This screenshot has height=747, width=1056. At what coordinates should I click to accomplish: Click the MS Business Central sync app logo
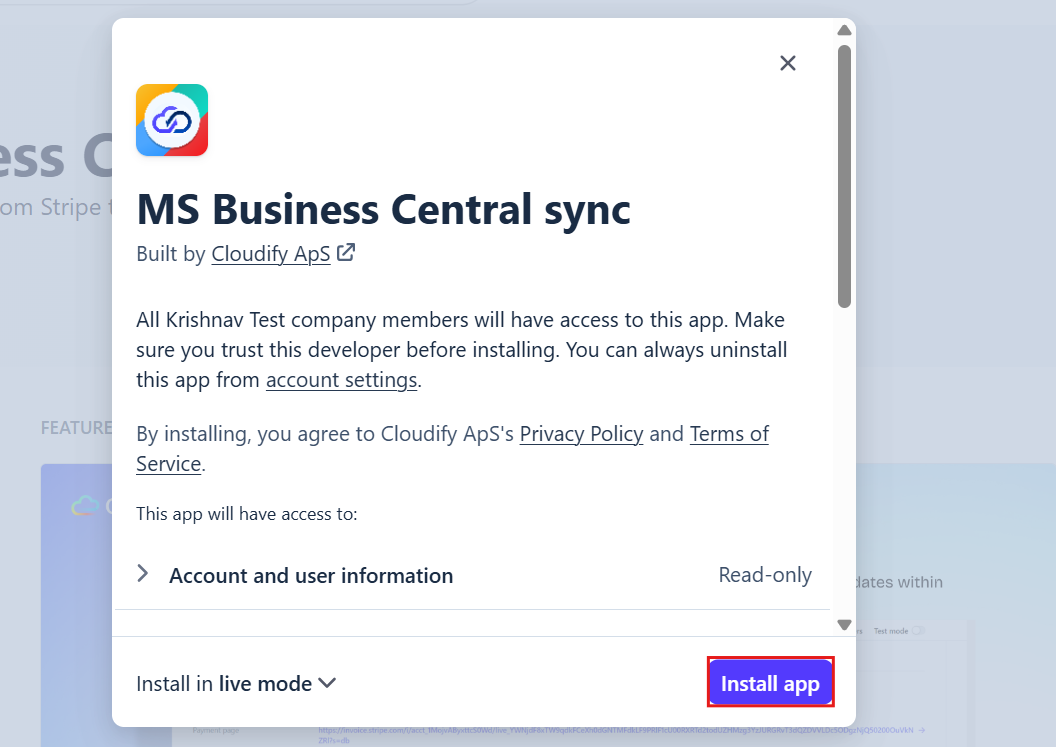tap(172, 120)
